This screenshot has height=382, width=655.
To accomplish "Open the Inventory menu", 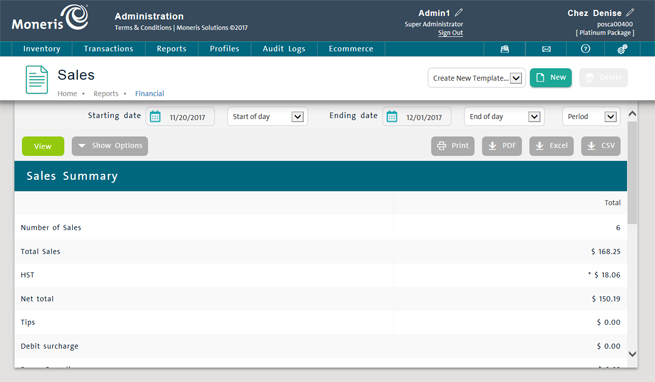I will pos(42,48).
